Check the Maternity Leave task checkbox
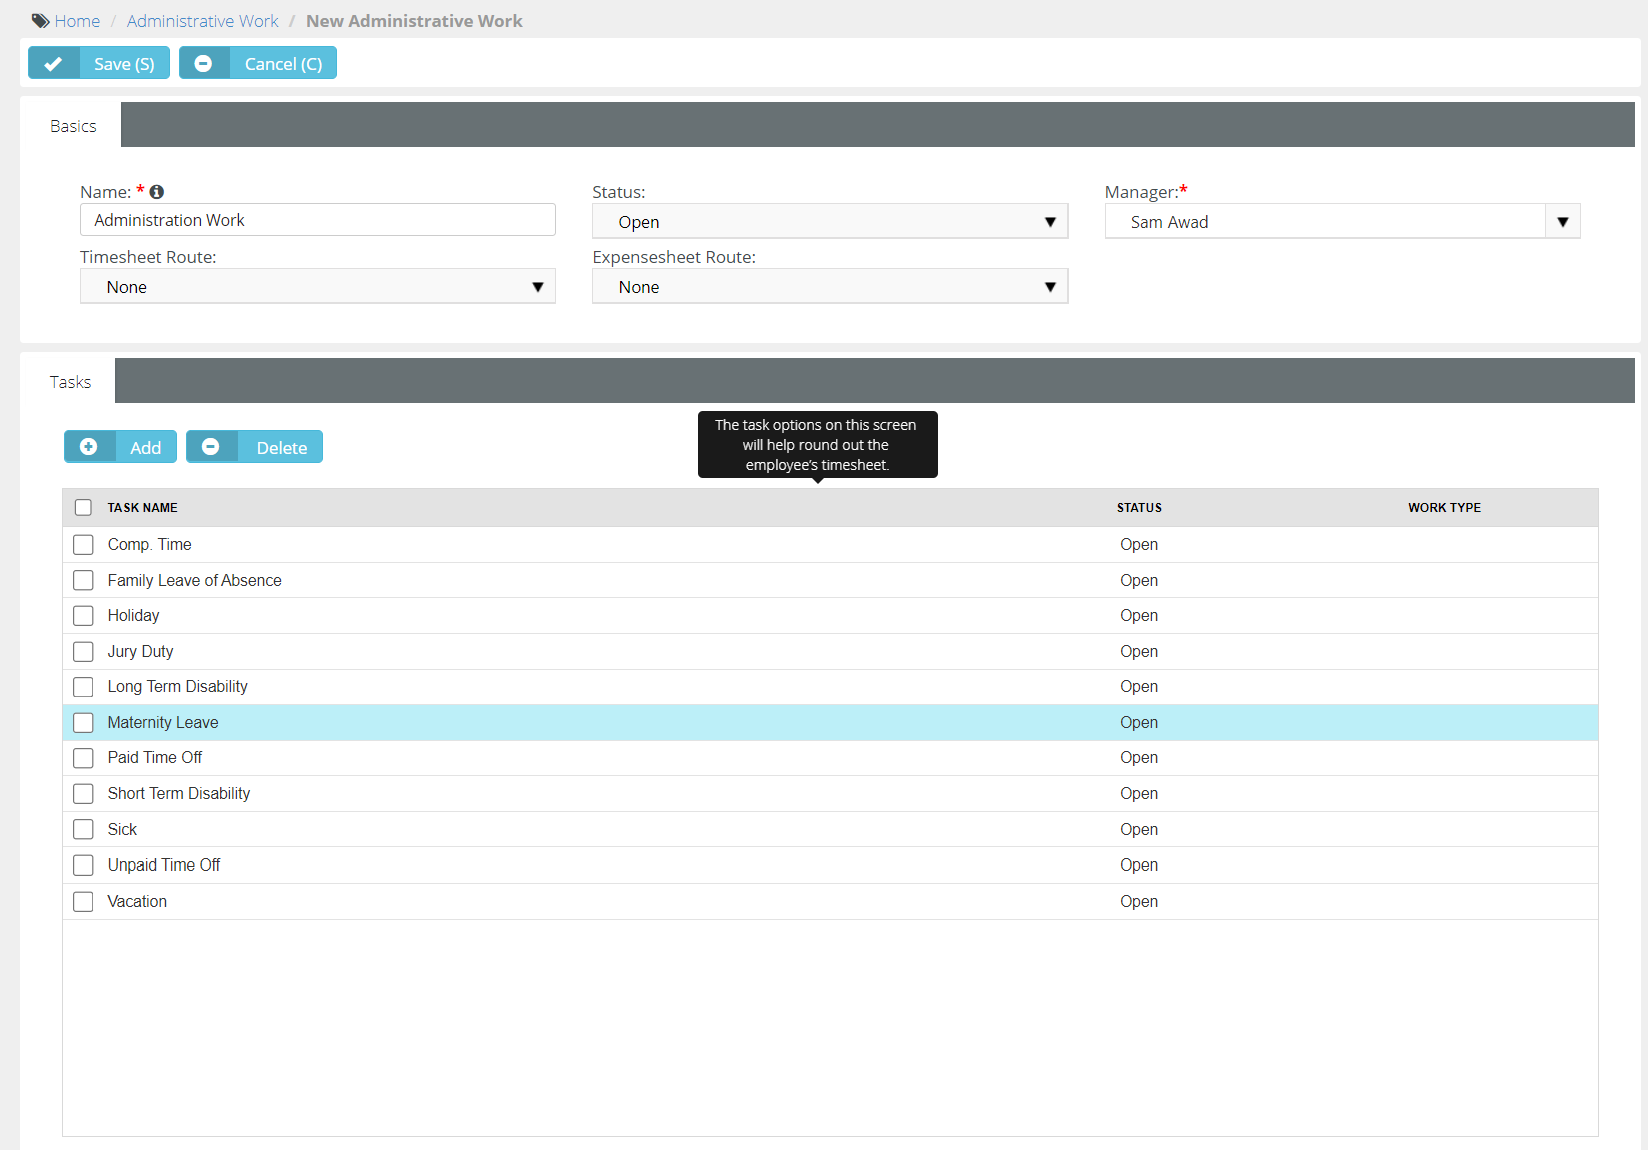The height and width of the screenshot is (1151, 1649). click(83, 723)
